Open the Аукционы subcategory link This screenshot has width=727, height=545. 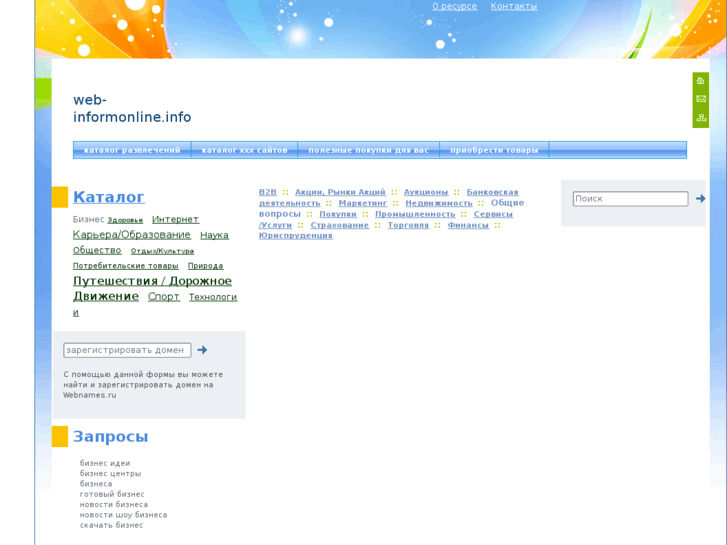click(426, 192)
